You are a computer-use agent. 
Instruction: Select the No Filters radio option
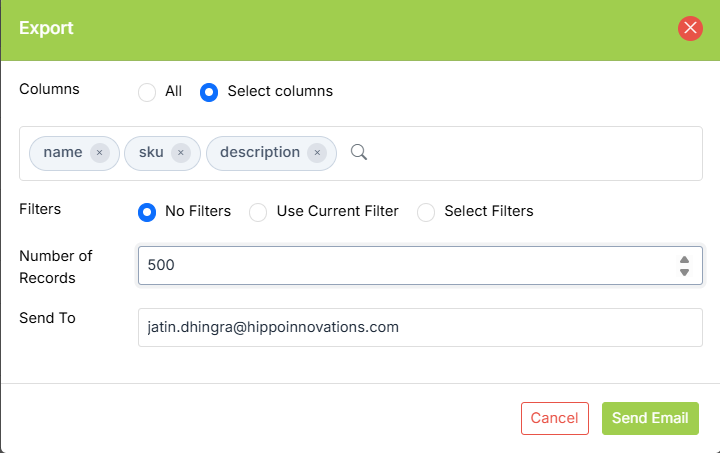(x=147, y=212)
